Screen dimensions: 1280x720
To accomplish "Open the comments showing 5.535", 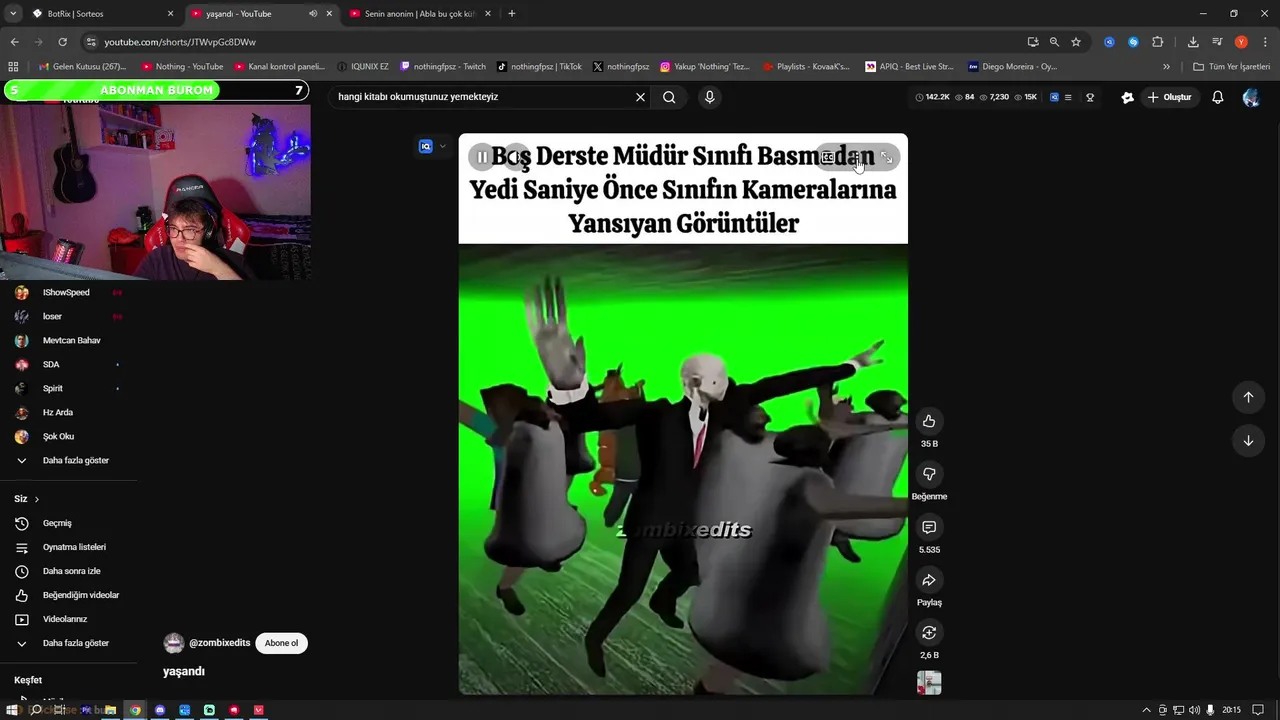I will click(x=929, y=527).
